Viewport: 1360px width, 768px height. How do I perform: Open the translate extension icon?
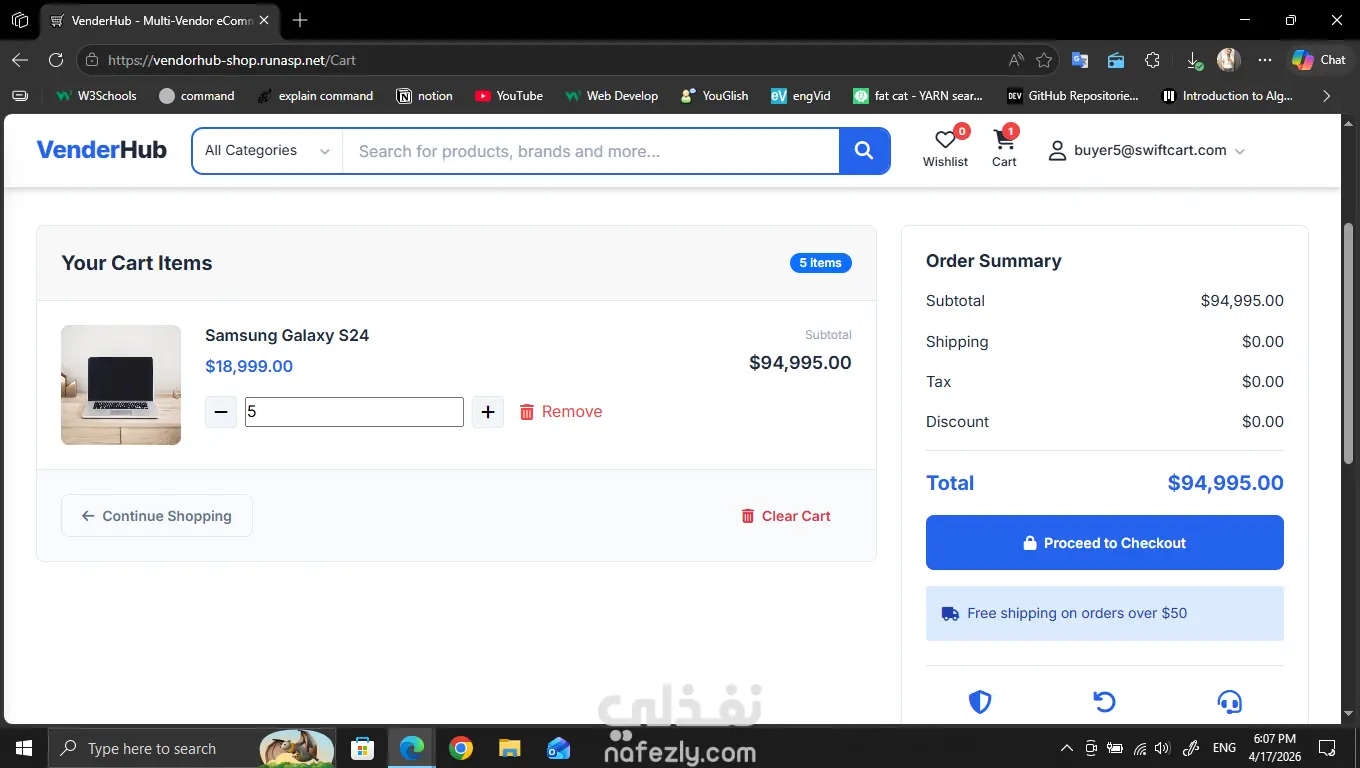pyautogui.click(x=1080, y=60)
